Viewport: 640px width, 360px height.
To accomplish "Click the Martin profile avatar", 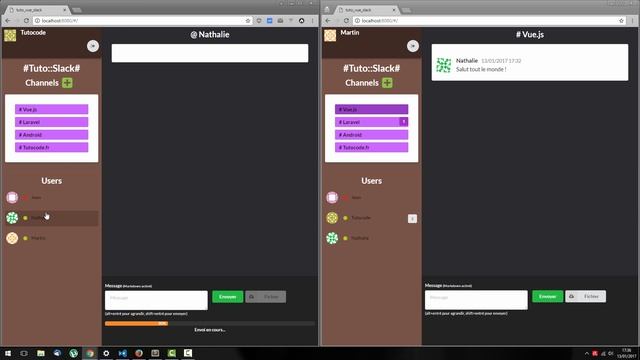I will click(x=330, y=36).
